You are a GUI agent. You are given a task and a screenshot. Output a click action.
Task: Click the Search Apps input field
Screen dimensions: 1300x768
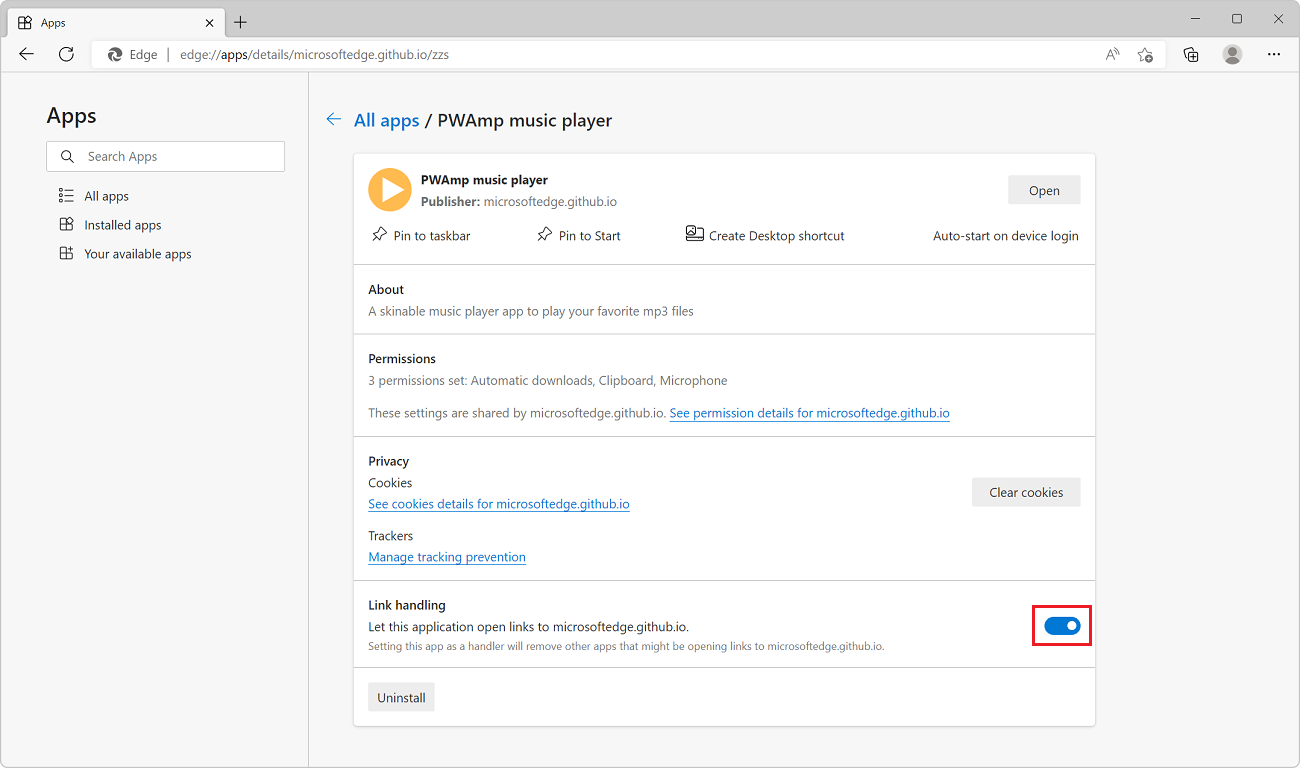[165, 156]
